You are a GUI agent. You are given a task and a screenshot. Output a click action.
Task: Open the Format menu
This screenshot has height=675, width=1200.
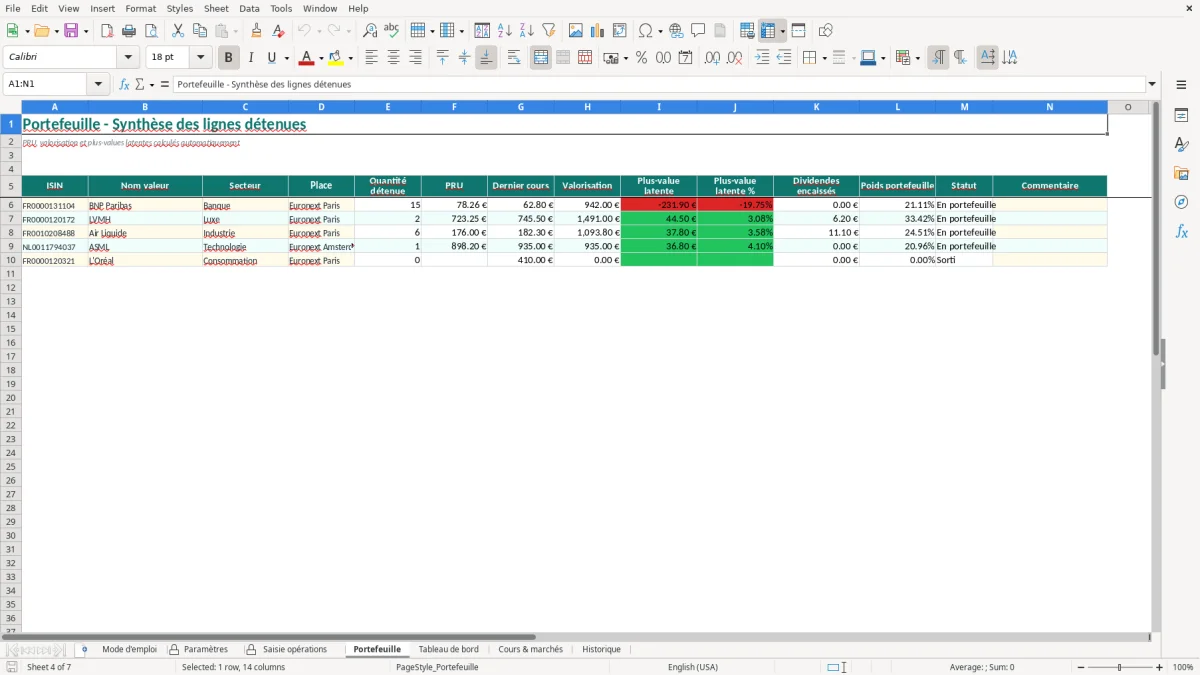pyautogui.click(x=141, y=8)
